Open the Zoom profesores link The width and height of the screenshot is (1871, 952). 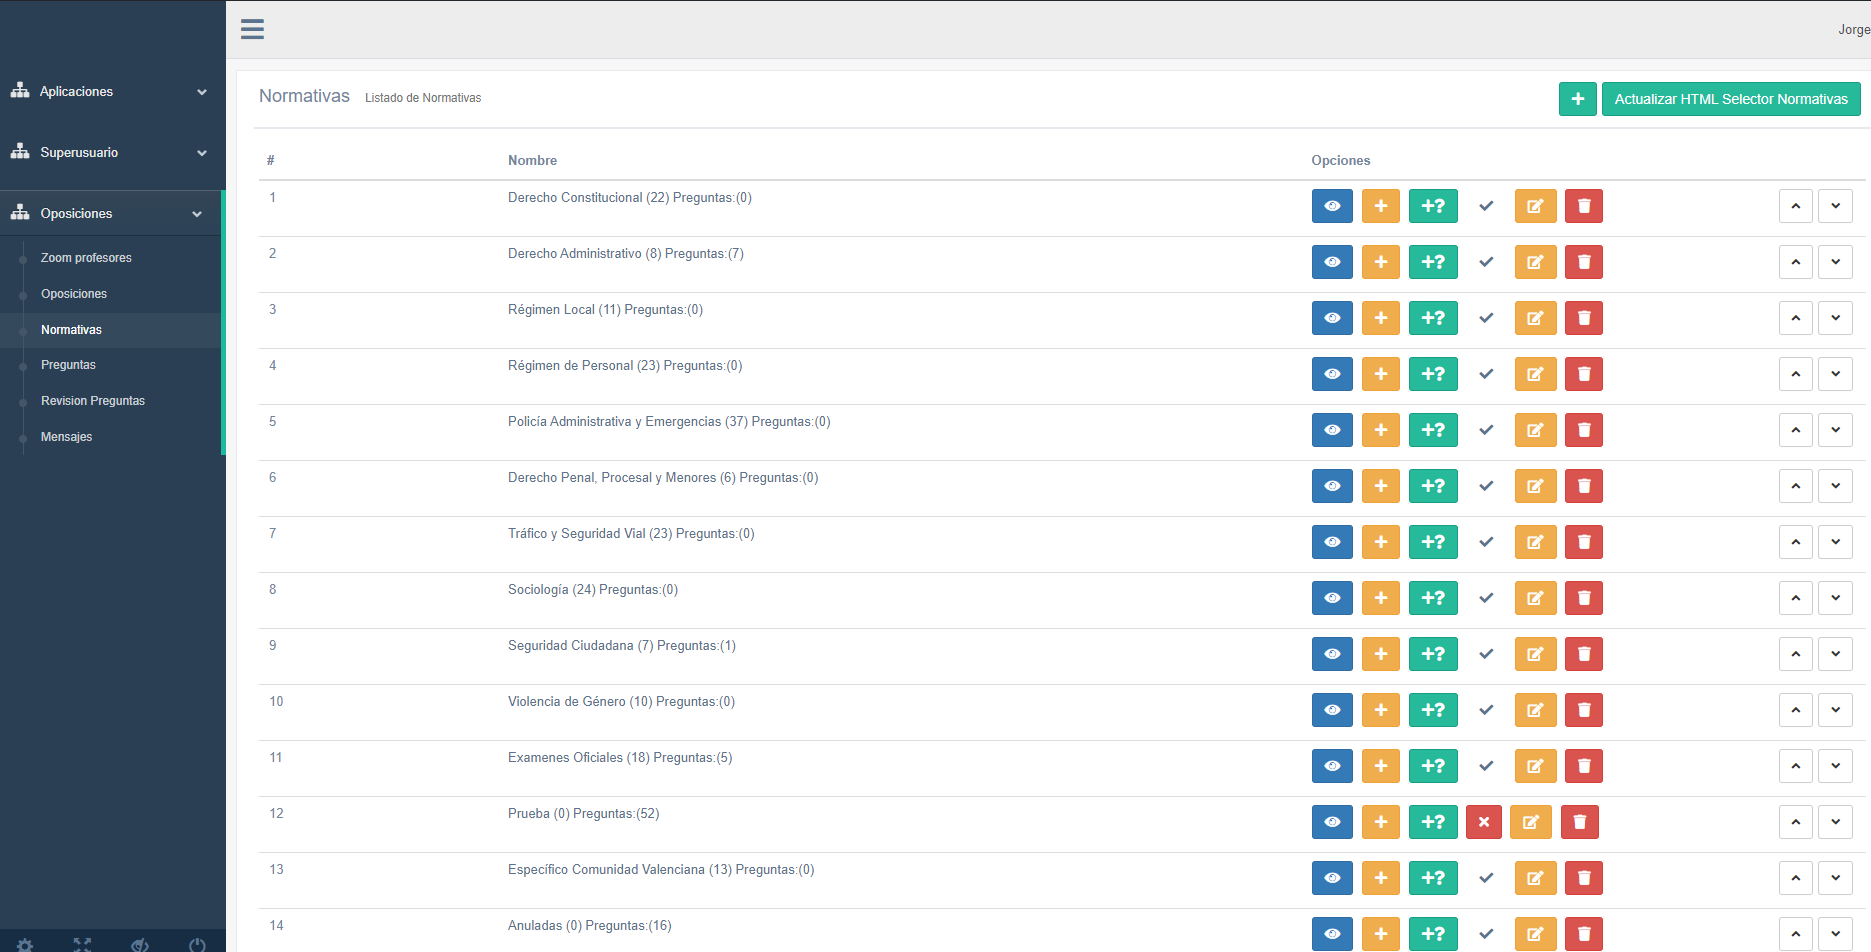coord(86,258)
